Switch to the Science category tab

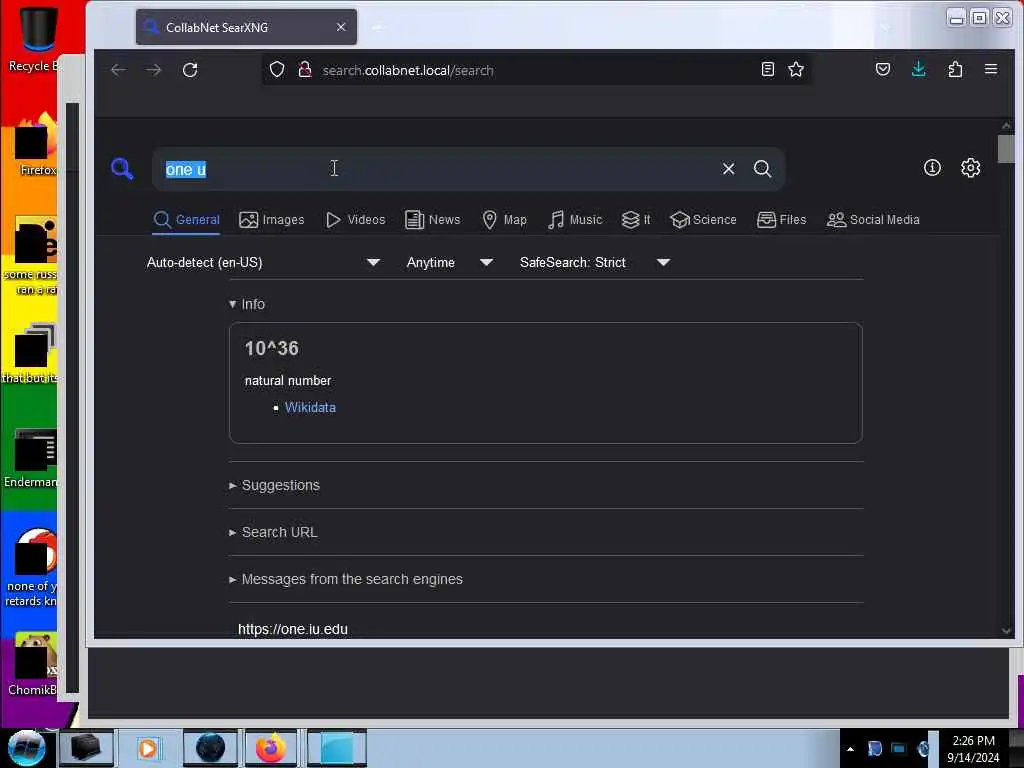(x=703, y=220)
